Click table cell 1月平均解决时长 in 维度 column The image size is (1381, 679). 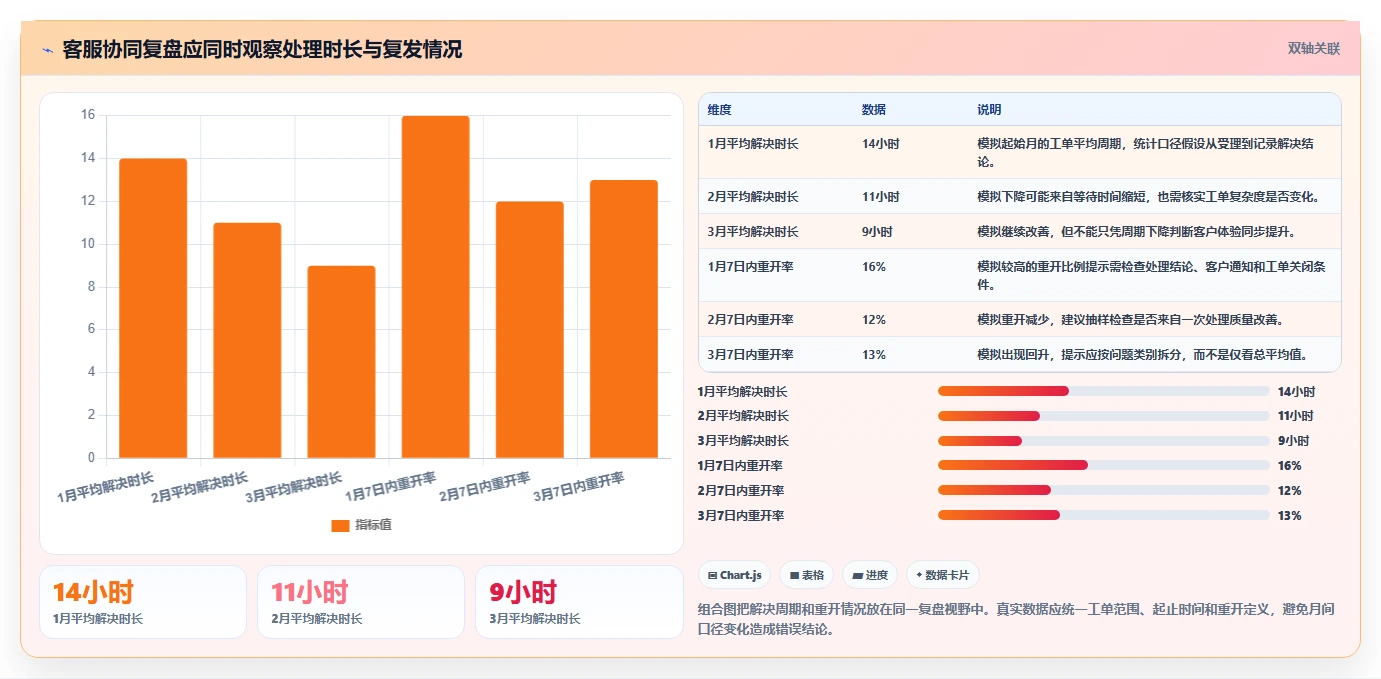pos(752,144)
